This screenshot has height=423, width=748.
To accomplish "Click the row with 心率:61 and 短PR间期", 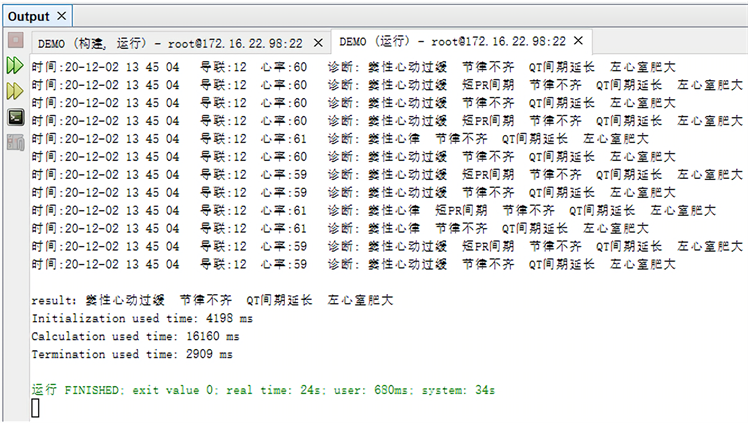I will pyautogui.click(x=374, y=210).
